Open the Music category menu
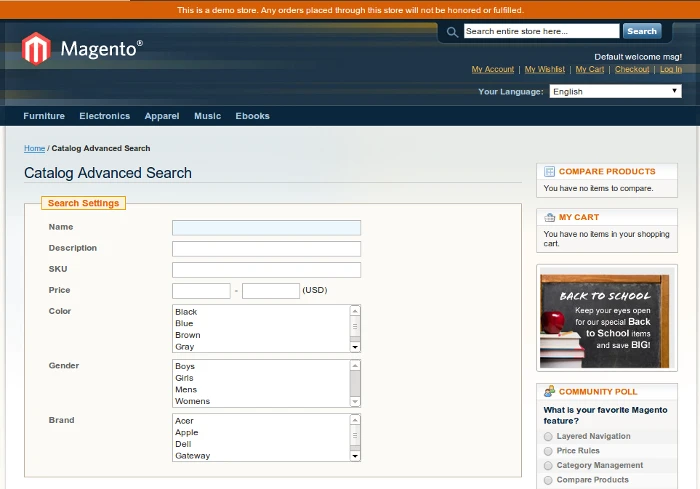The image size is (700, 489). click(207, 116)
